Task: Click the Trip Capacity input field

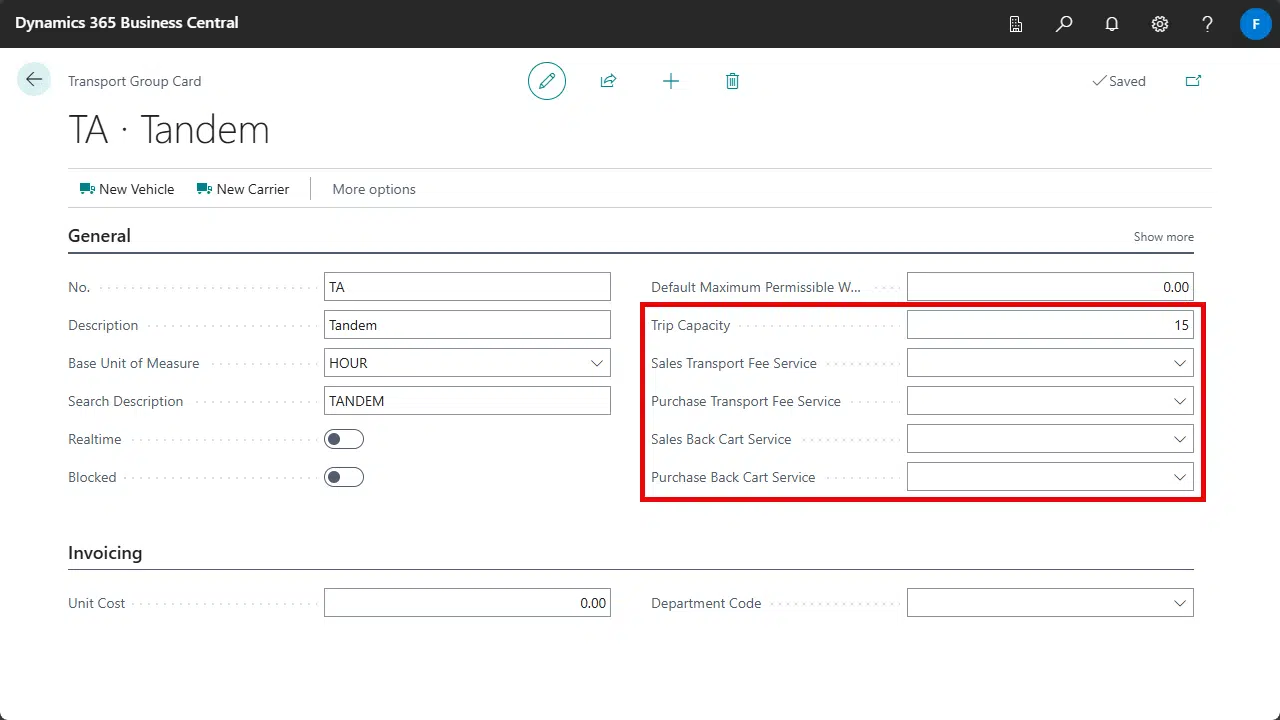Action: 1049,325
